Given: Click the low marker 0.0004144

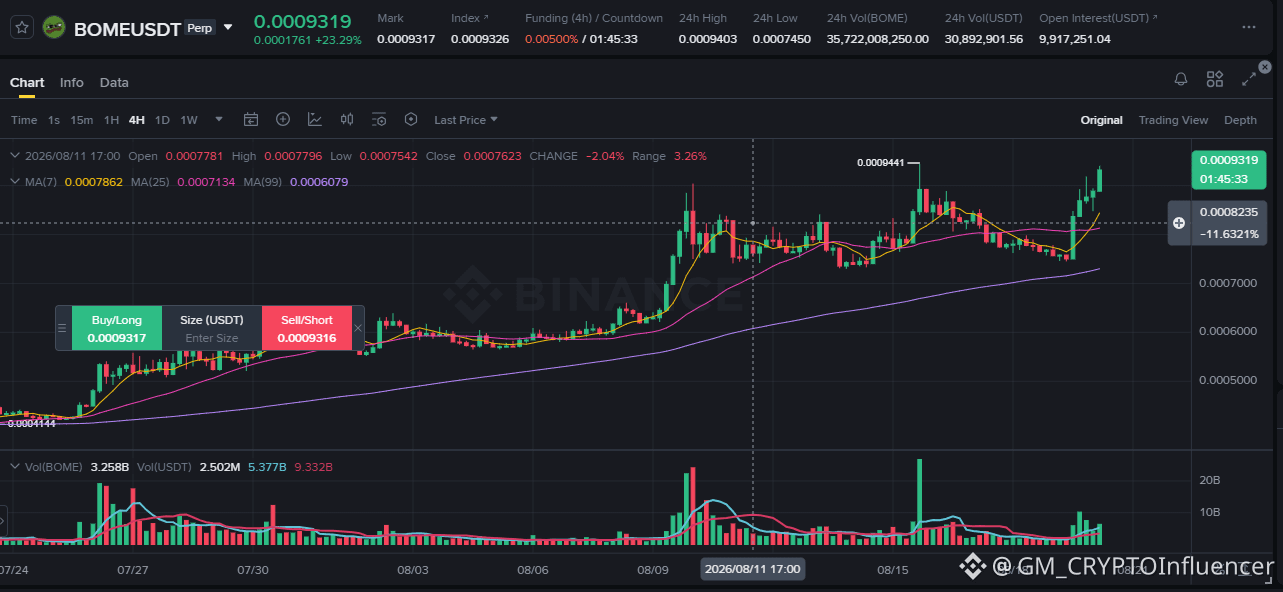Looking at the screenshot, I should tap(32, 423).
